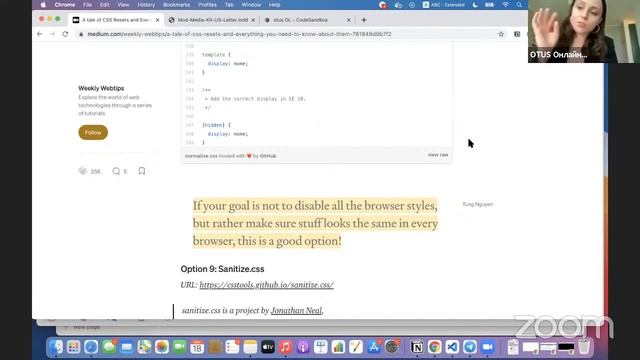Viewport: 640px width, 360px height.
Task: Open Safari from the dock
Action: 91,347
